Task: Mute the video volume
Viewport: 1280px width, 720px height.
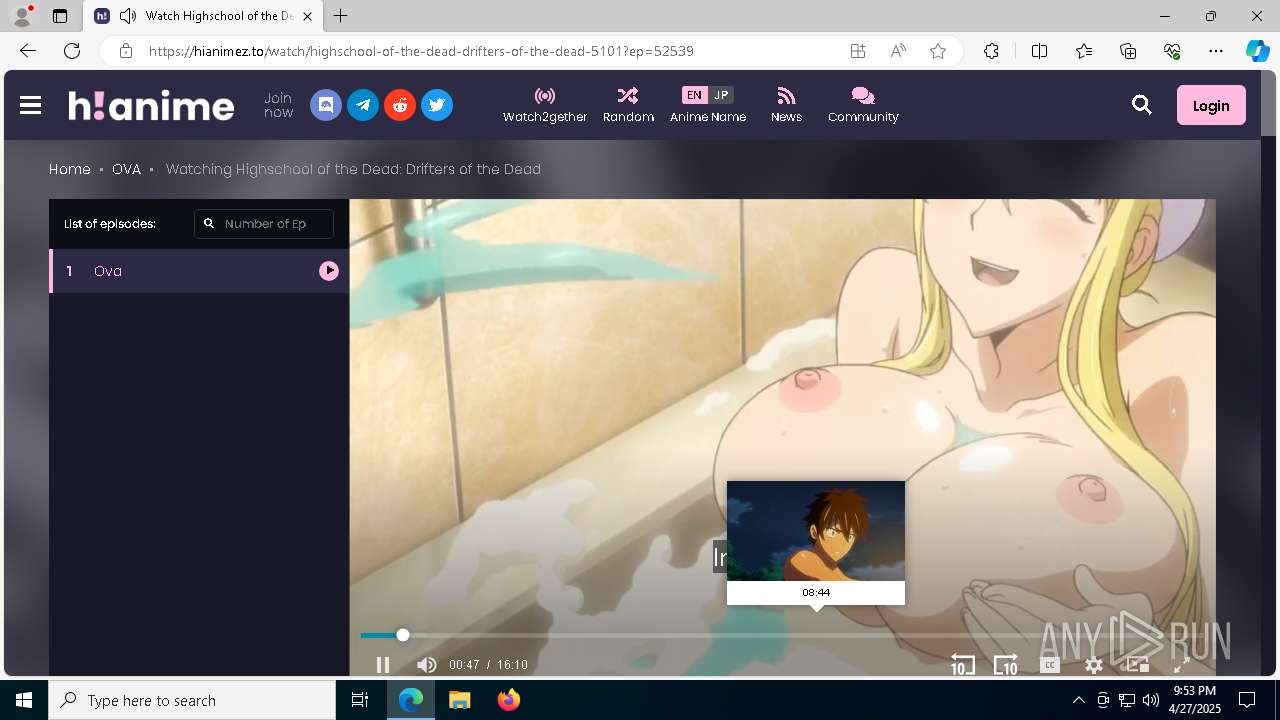Action: [x=427, y=665]
